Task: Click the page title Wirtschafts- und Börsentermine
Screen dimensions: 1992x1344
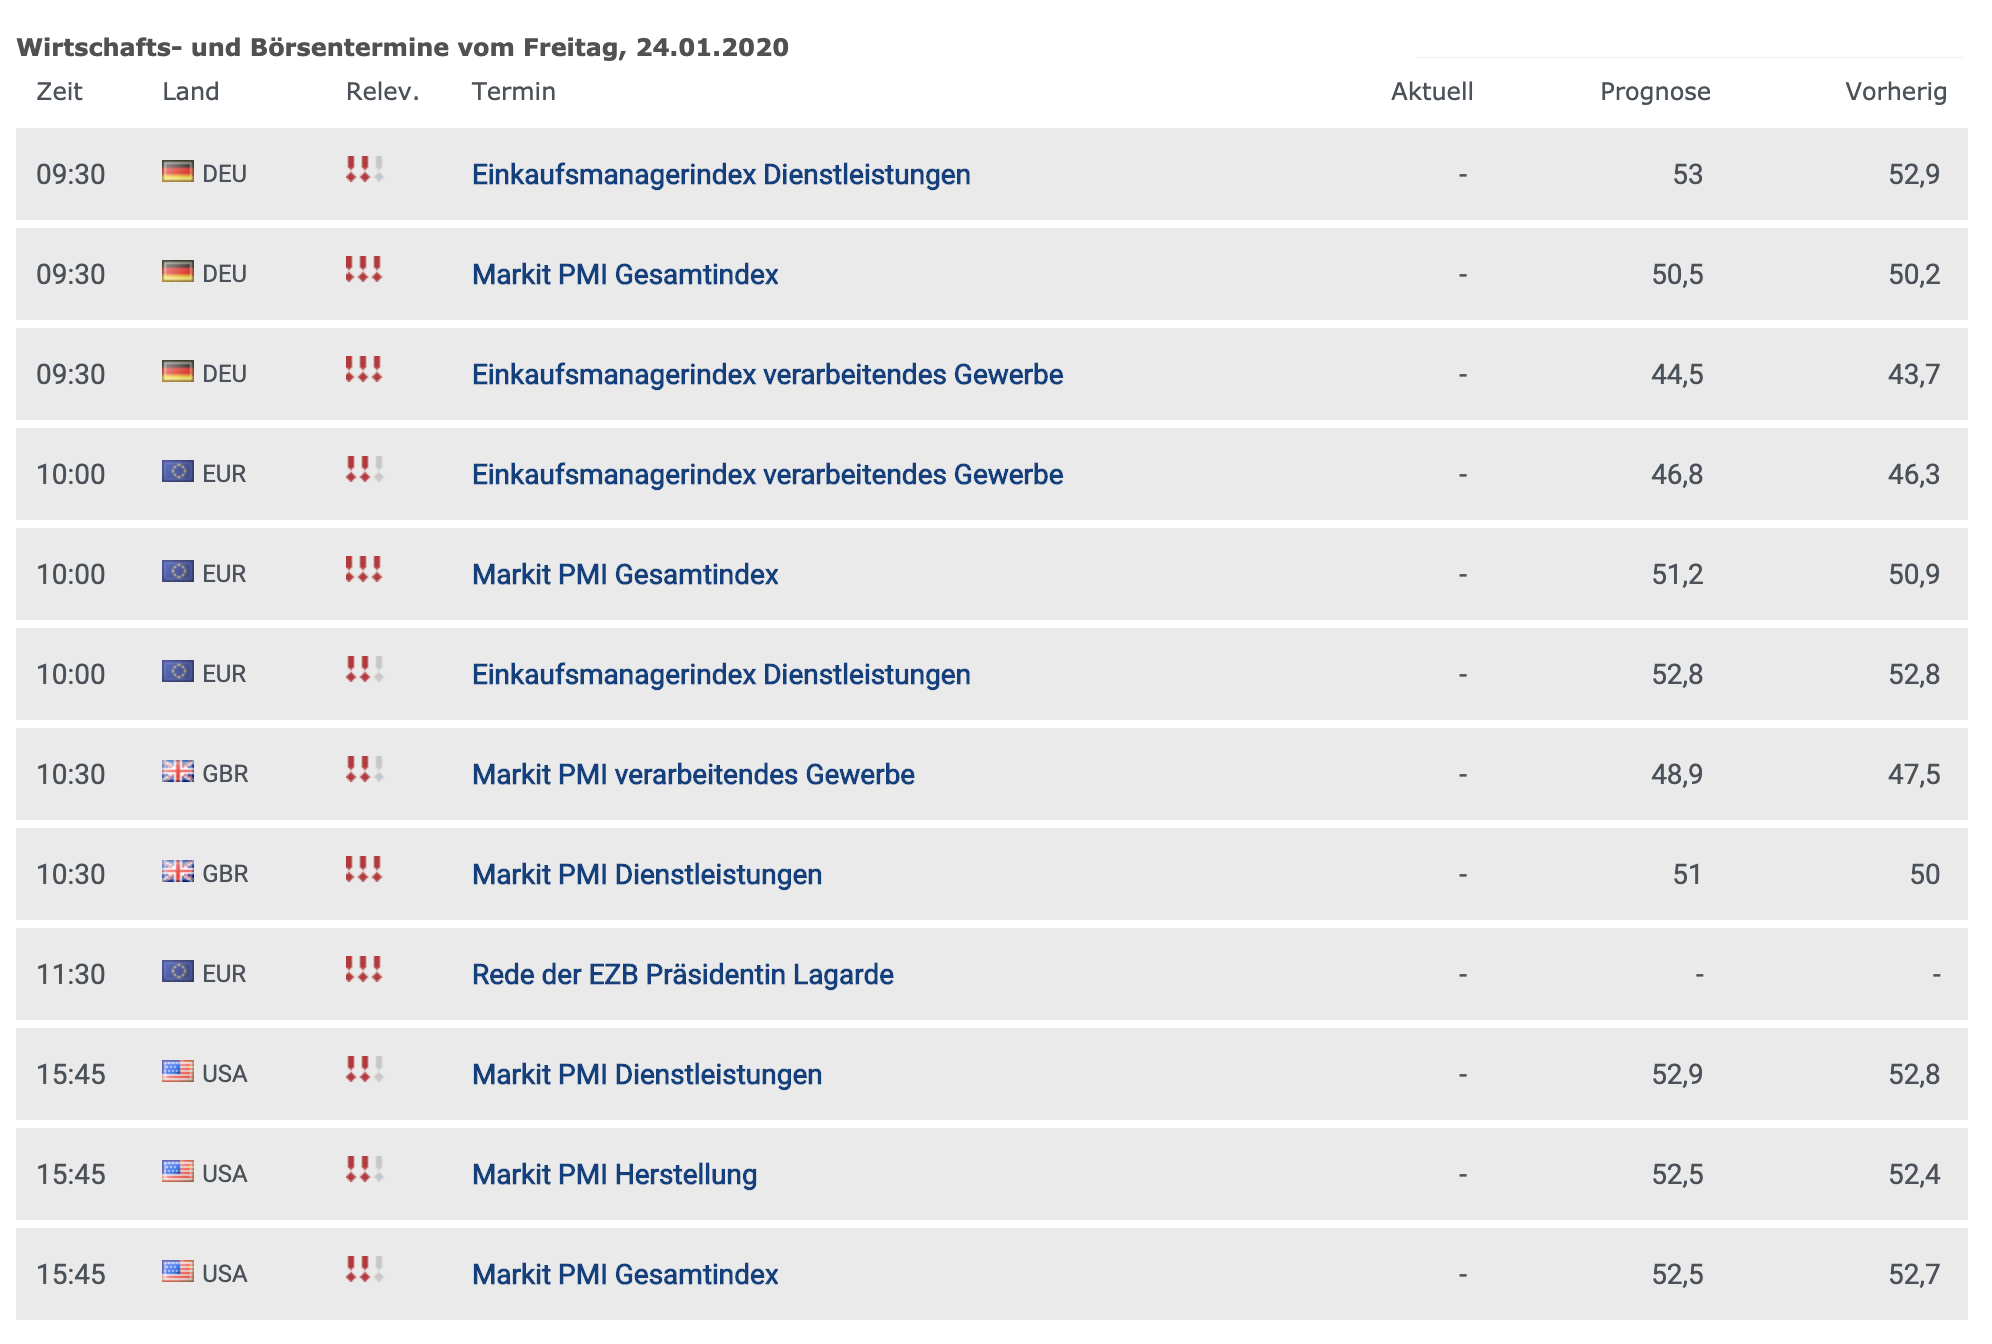Action: click(402, 47)
